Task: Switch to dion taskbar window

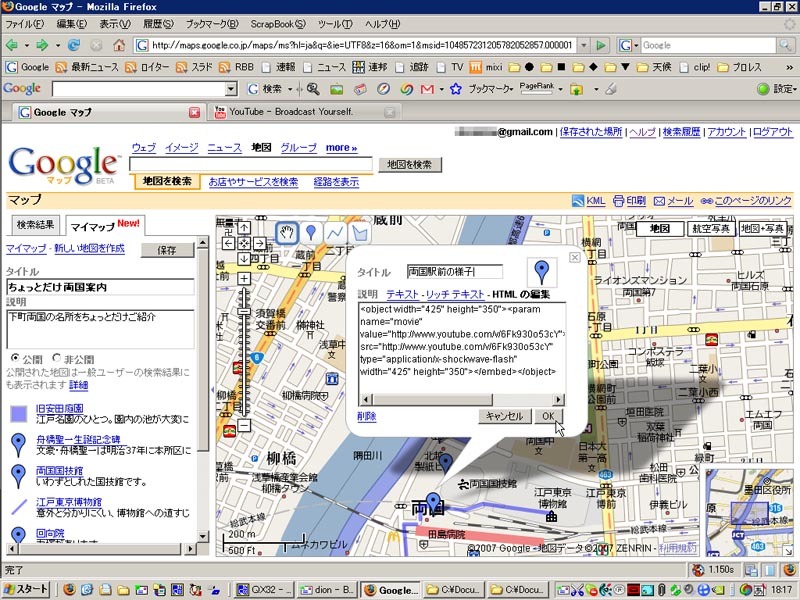Action: click(x=326, y=590)
